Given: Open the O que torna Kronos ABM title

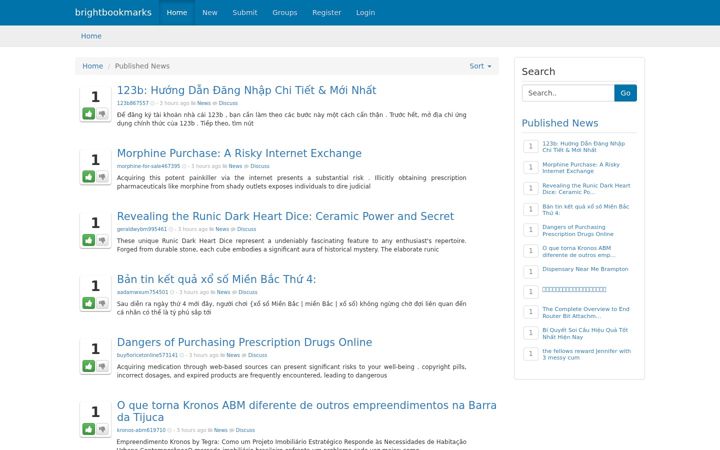Looking at the screenshot, I should tap(307, 411).
